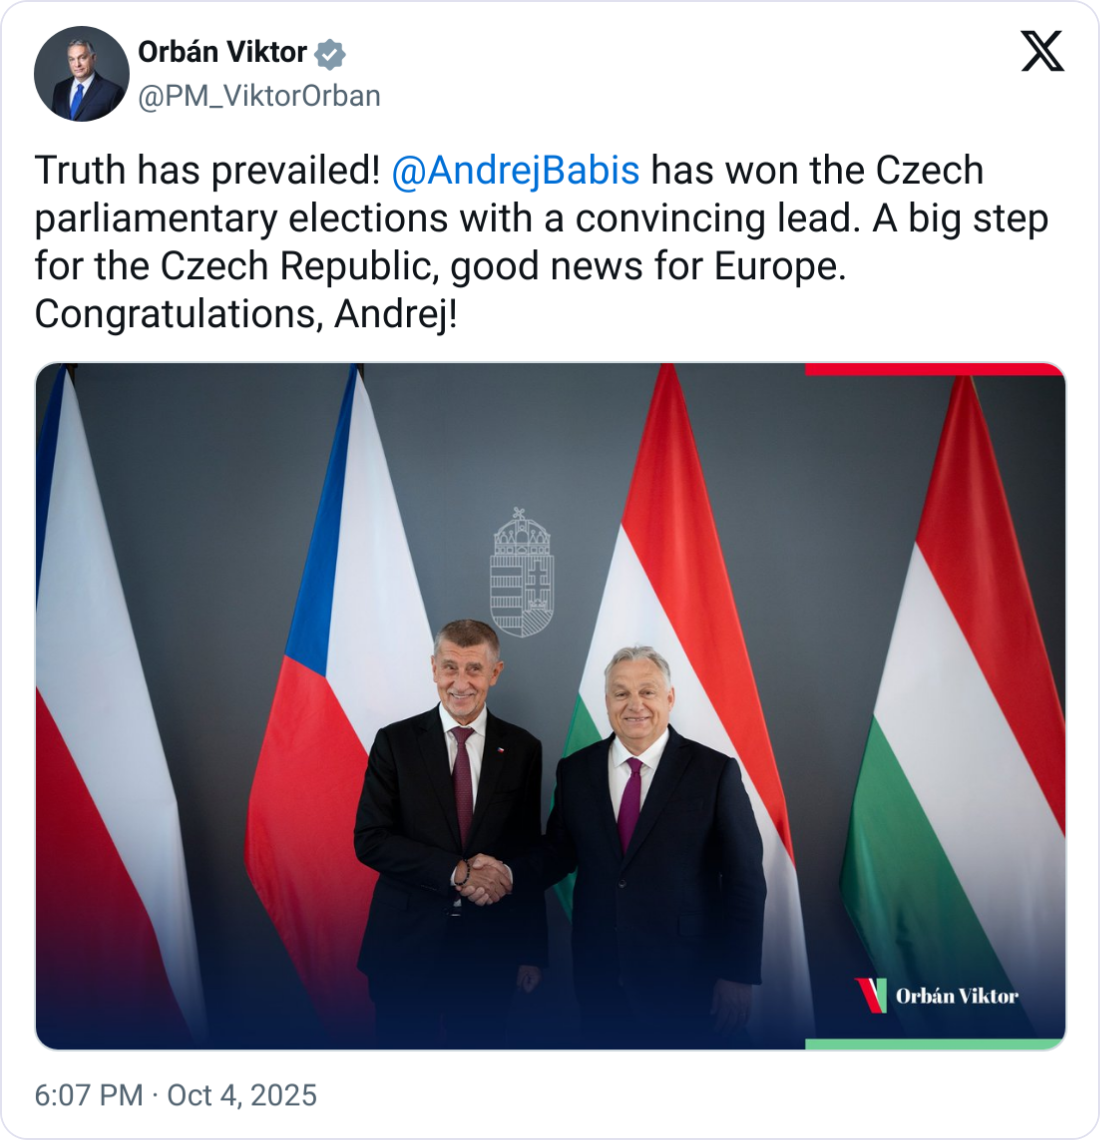Screen dimensions: 1100x1140
Task: Open the round profile avatar picture
Action: 80,75
